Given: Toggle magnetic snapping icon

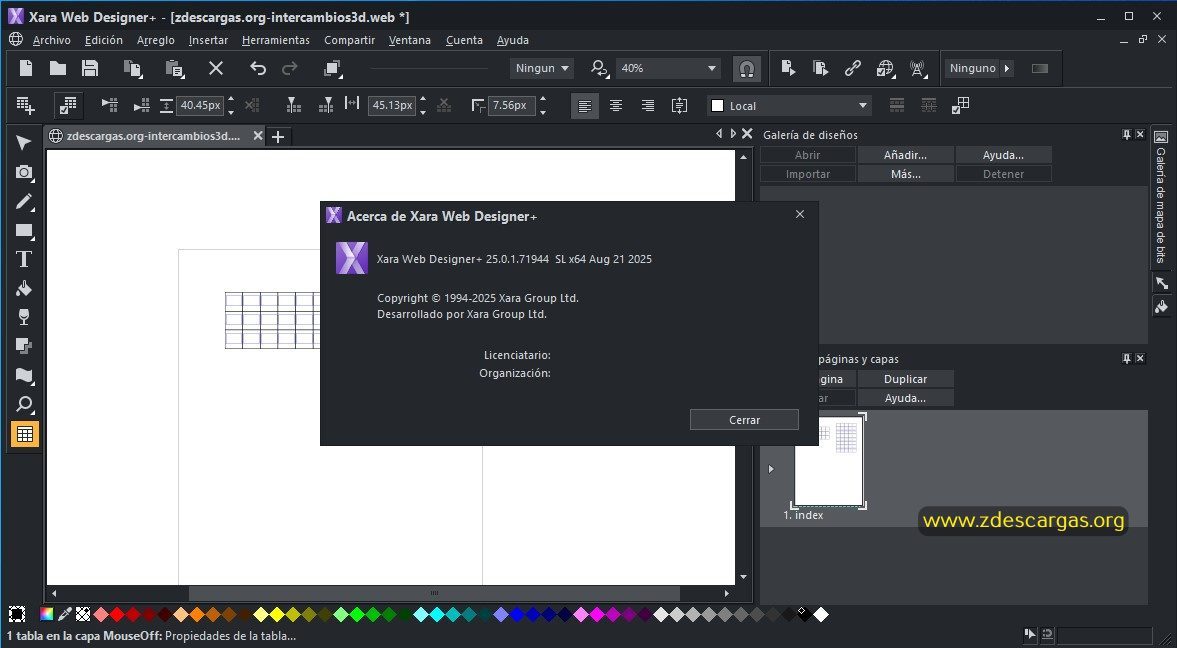Looking at the screenshot, I should click(746, 68).
